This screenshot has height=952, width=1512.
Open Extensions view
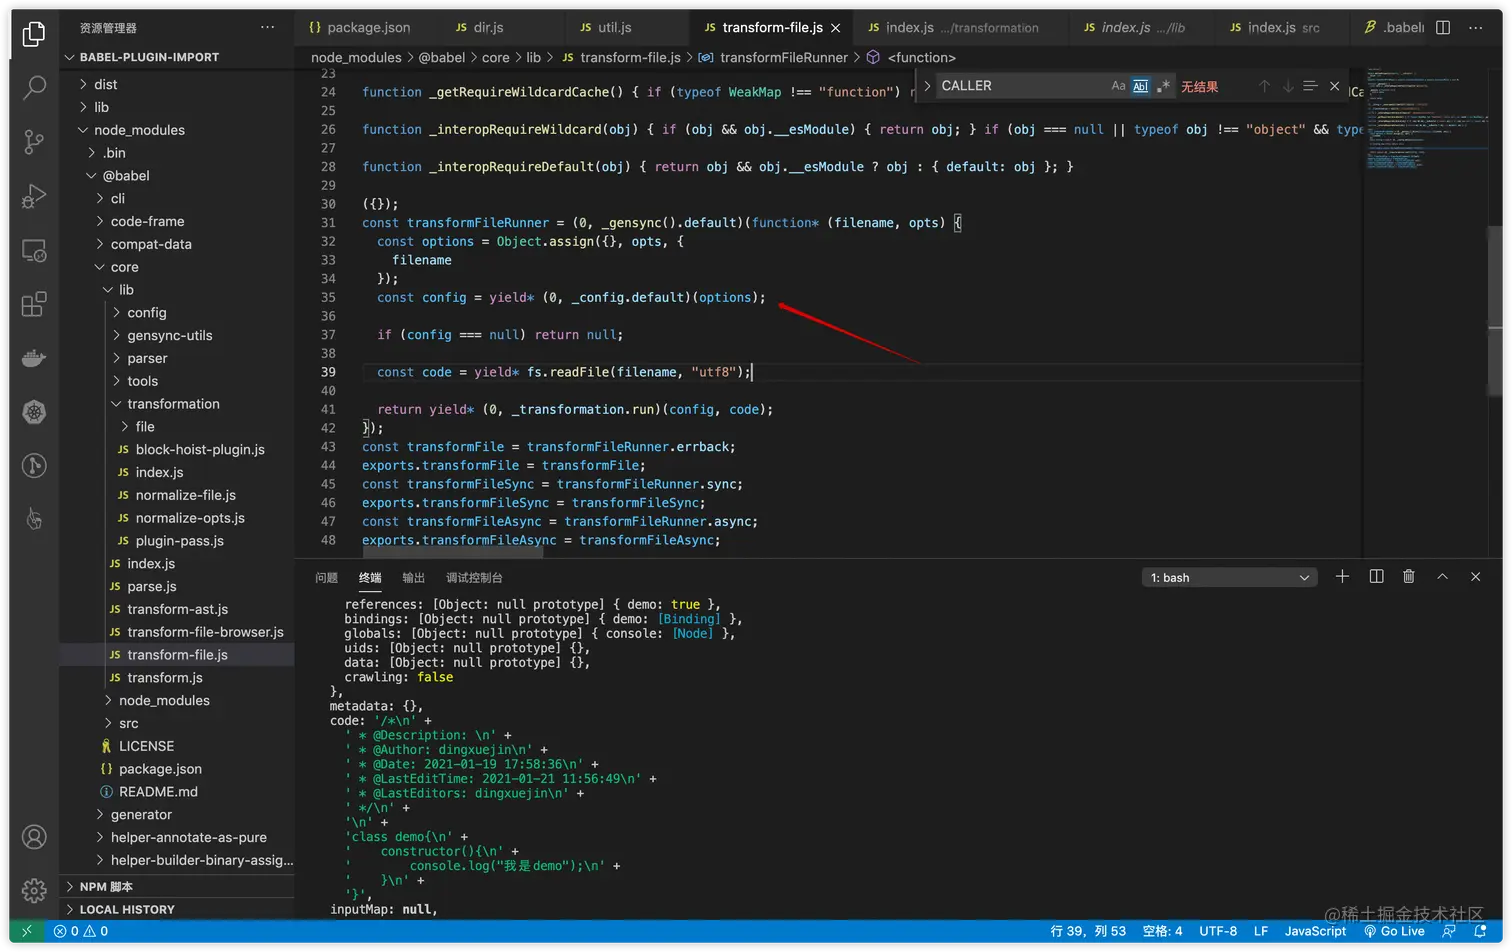pos(34,304)
